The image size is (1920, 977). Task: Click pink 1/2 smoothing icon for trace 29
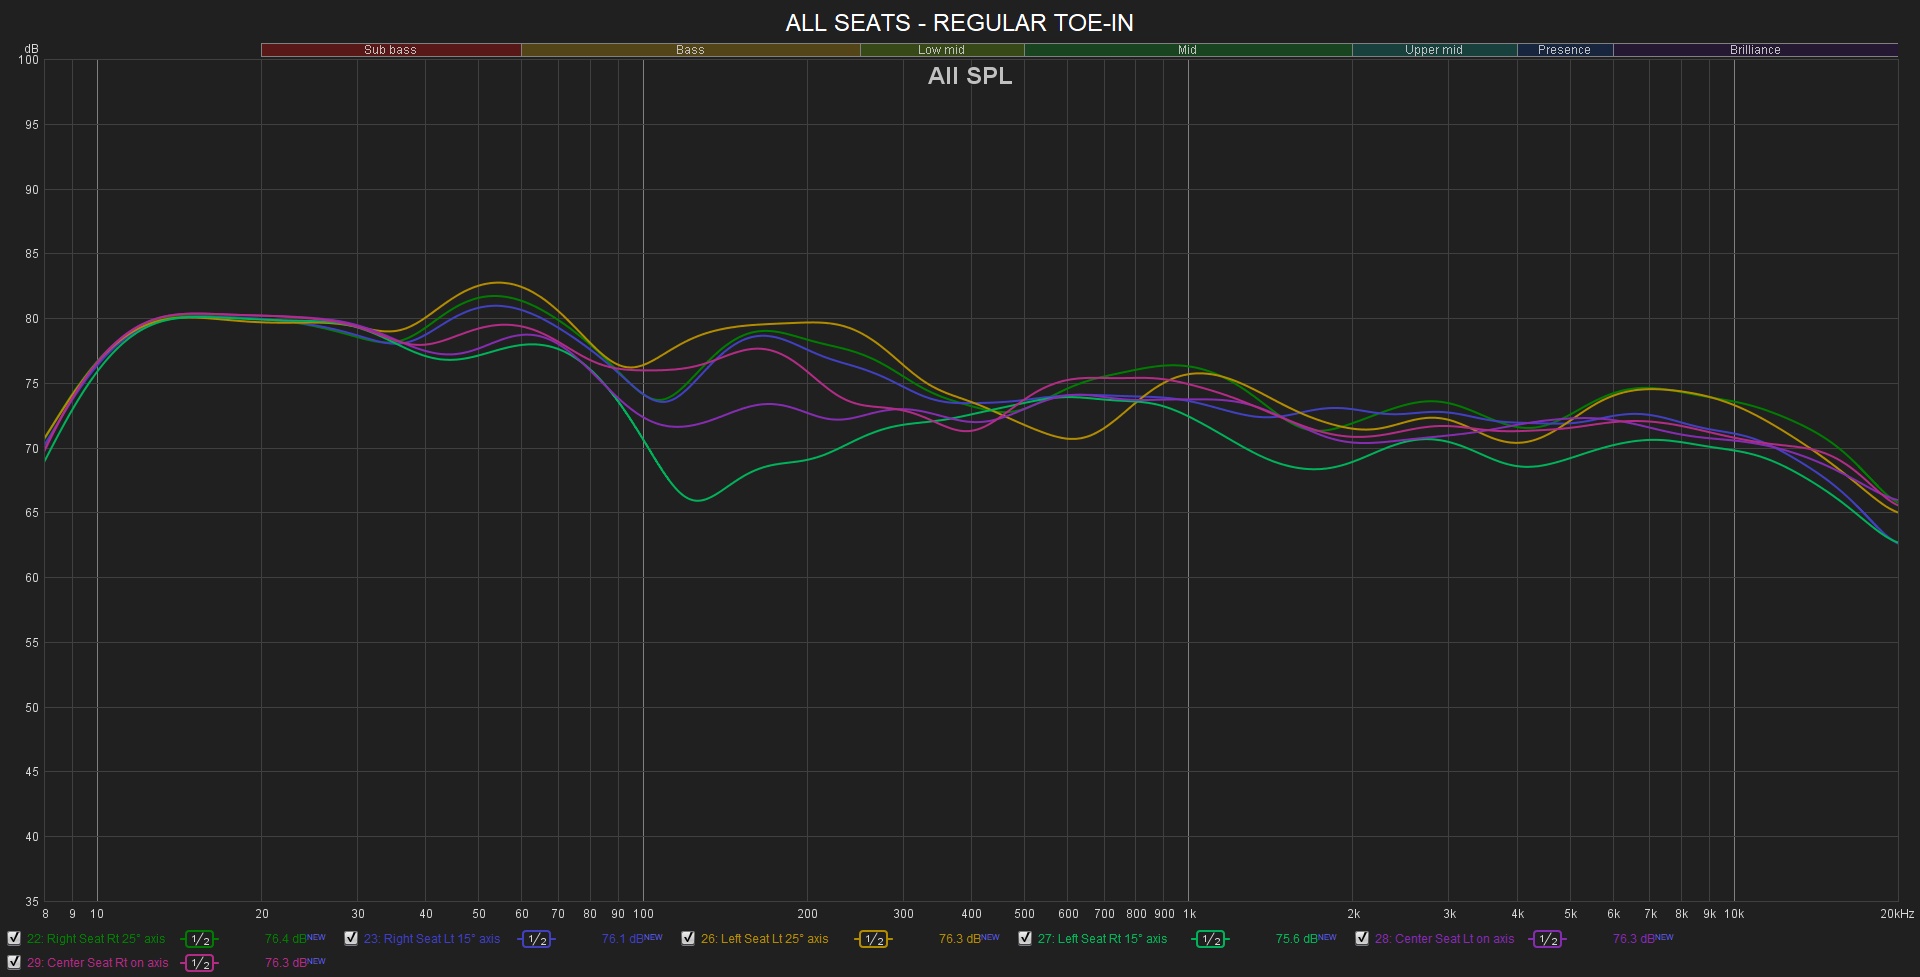[200, 963]
